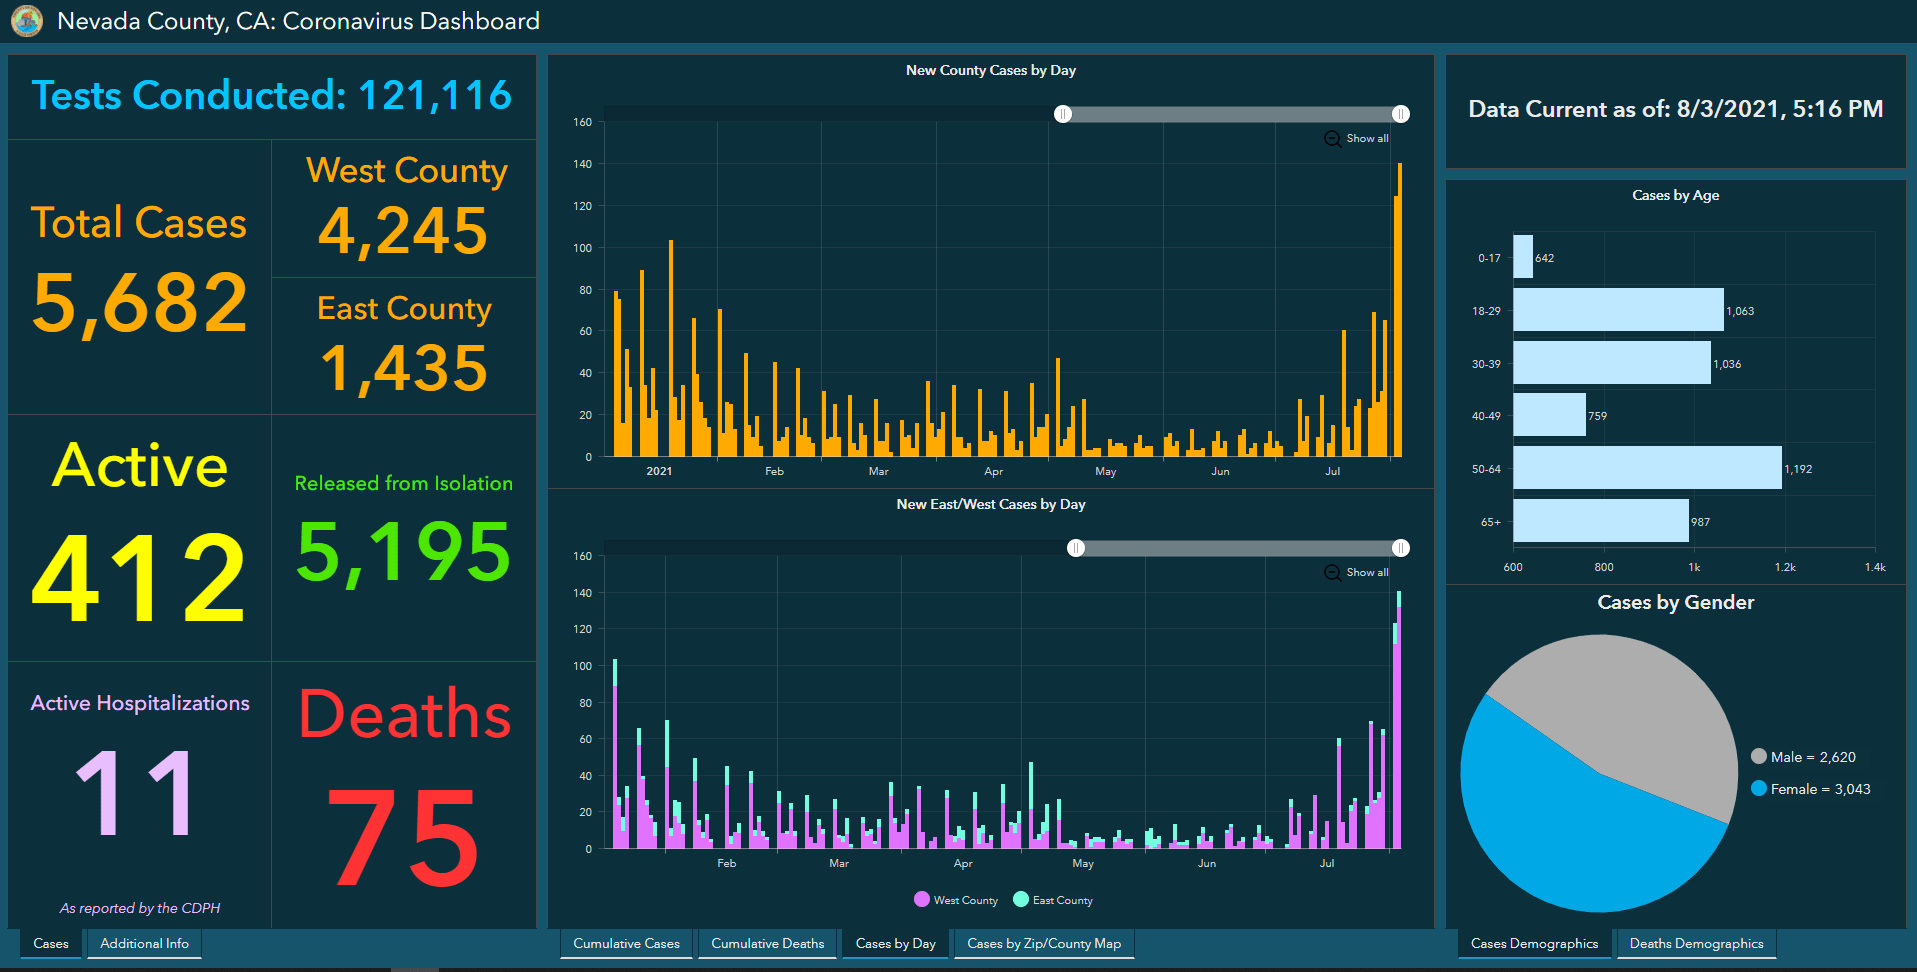Click Show all in East/West Cases chart

[1367, 573]
